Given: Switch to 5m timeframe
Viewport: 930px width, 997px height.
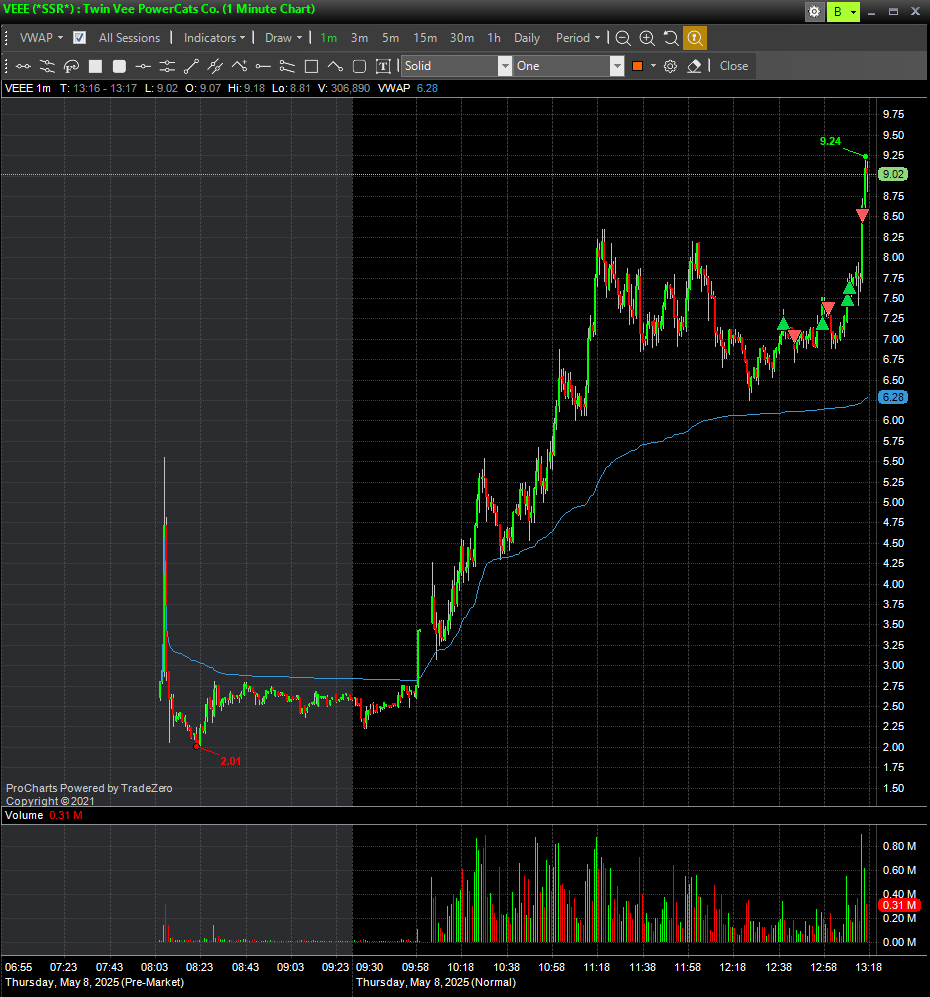Looking at the screenshot, I should [390, 38].
